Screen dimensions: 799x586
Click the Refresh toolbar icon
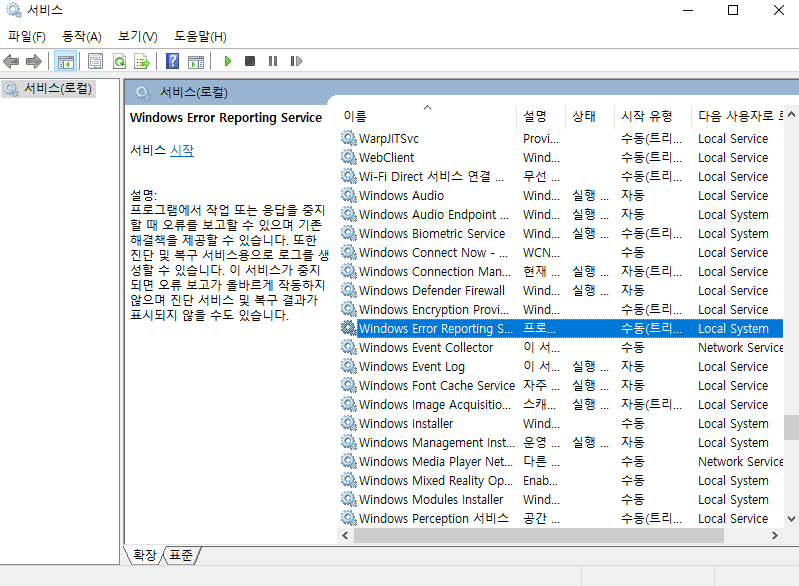(x=120, y=62)
